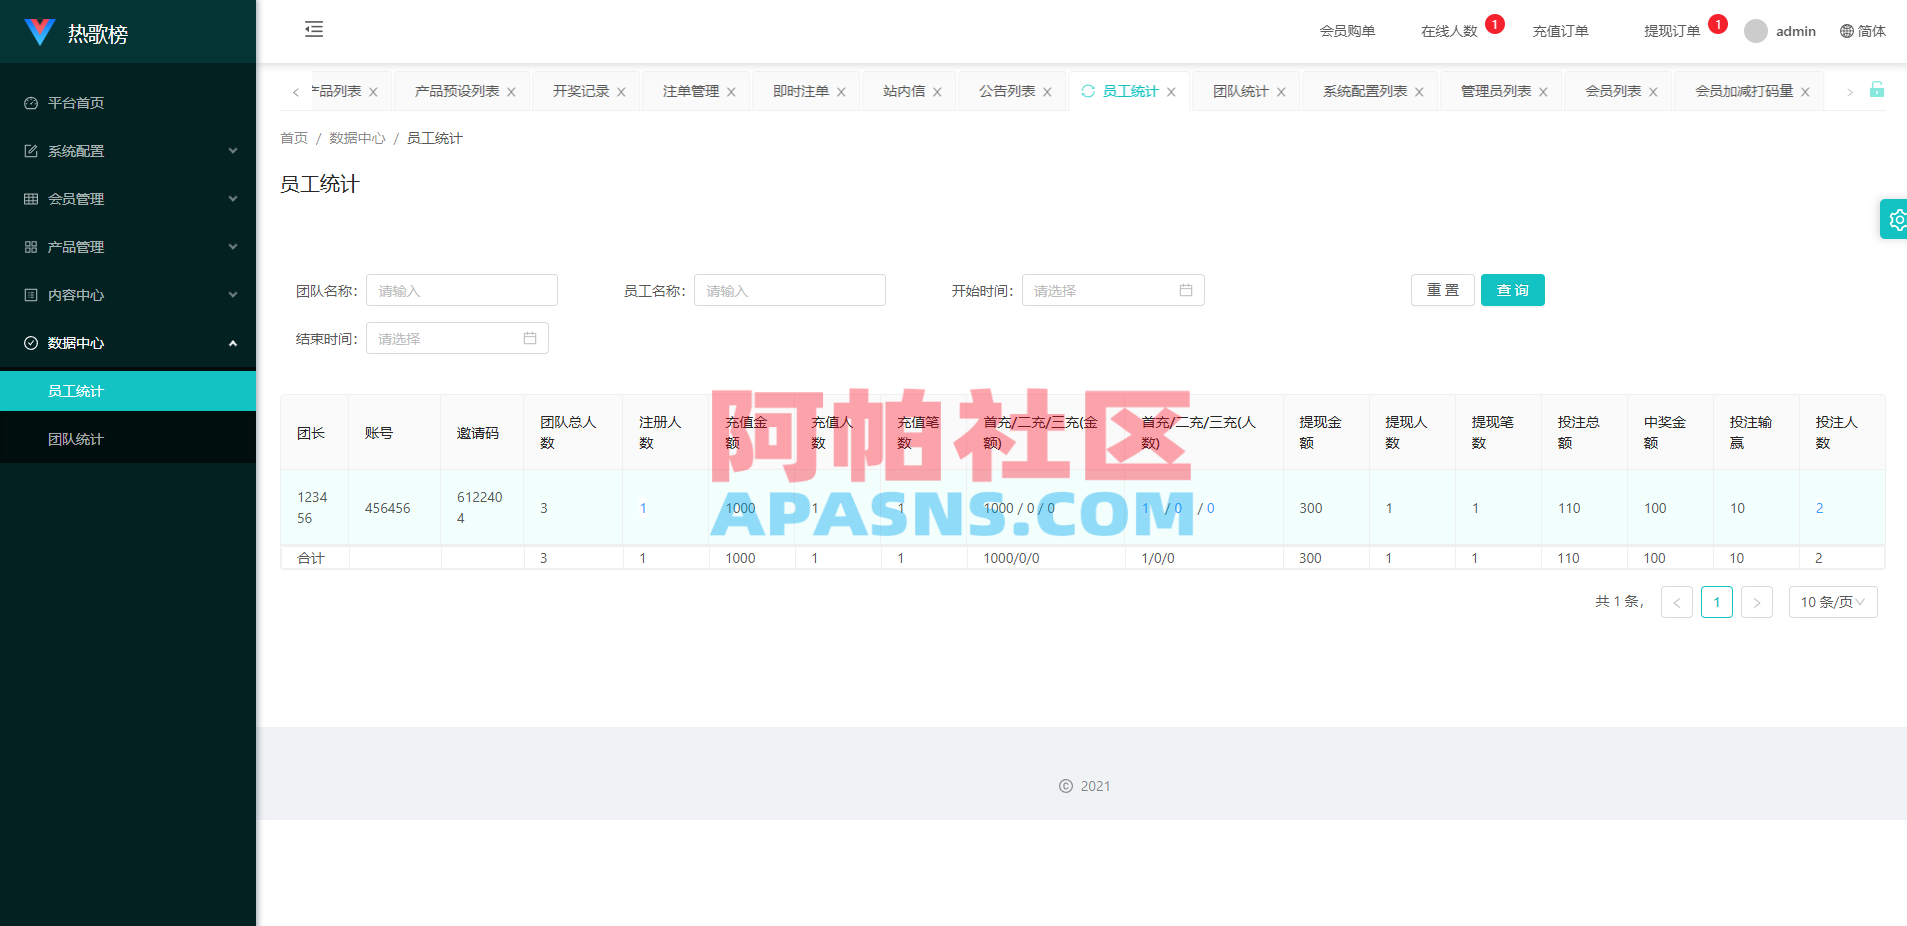Collapse the 数据中心 sidebar menu
1907x926 pixels.
coord(128,343)
